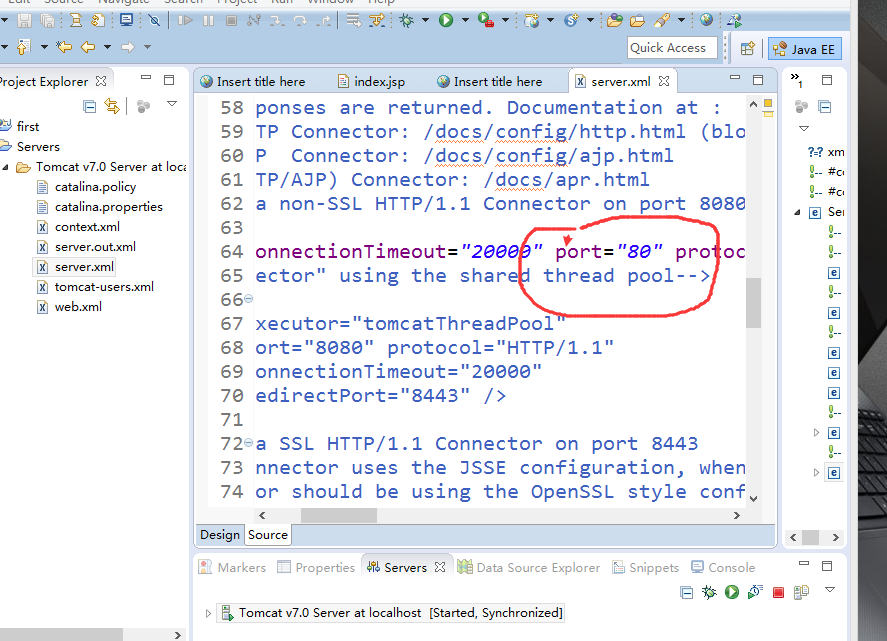
Task: Click the Quick Access search field
Action: pos(672,48)
